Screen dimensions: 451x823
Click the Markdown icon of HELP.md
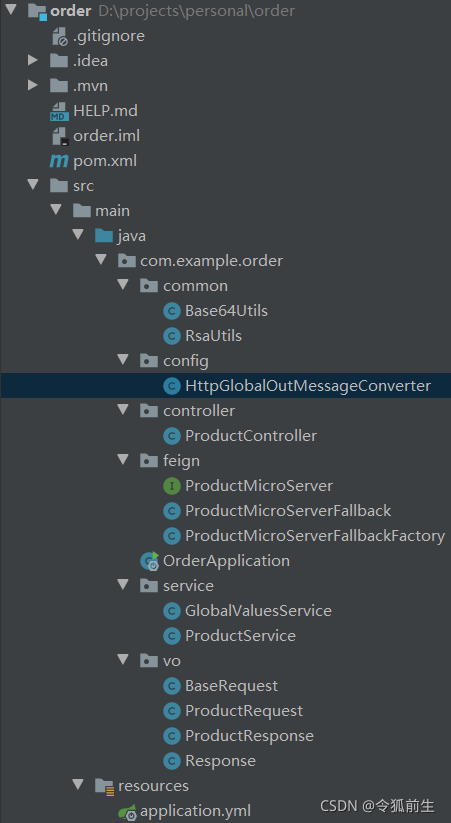coord(59,111)
